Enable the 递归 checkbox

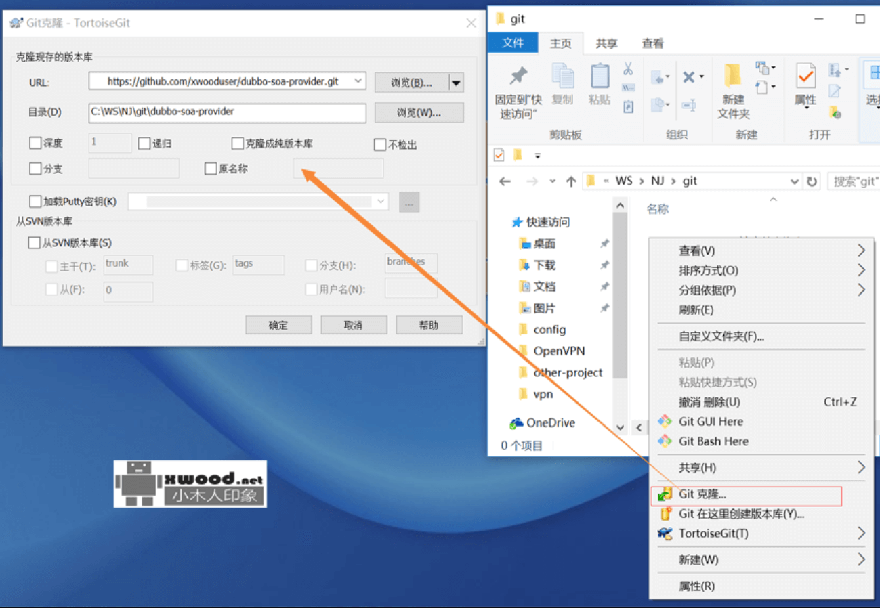click(144, 144)
